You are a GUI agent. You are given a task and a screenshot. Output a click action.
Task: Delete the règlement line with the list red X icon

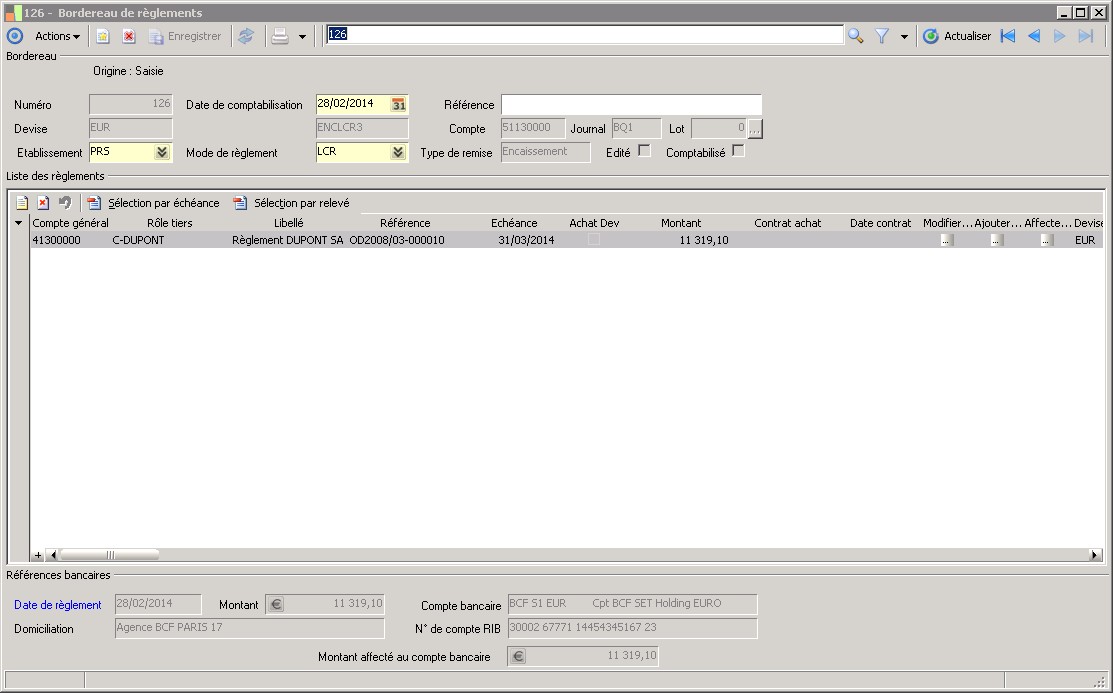(43, 203)
